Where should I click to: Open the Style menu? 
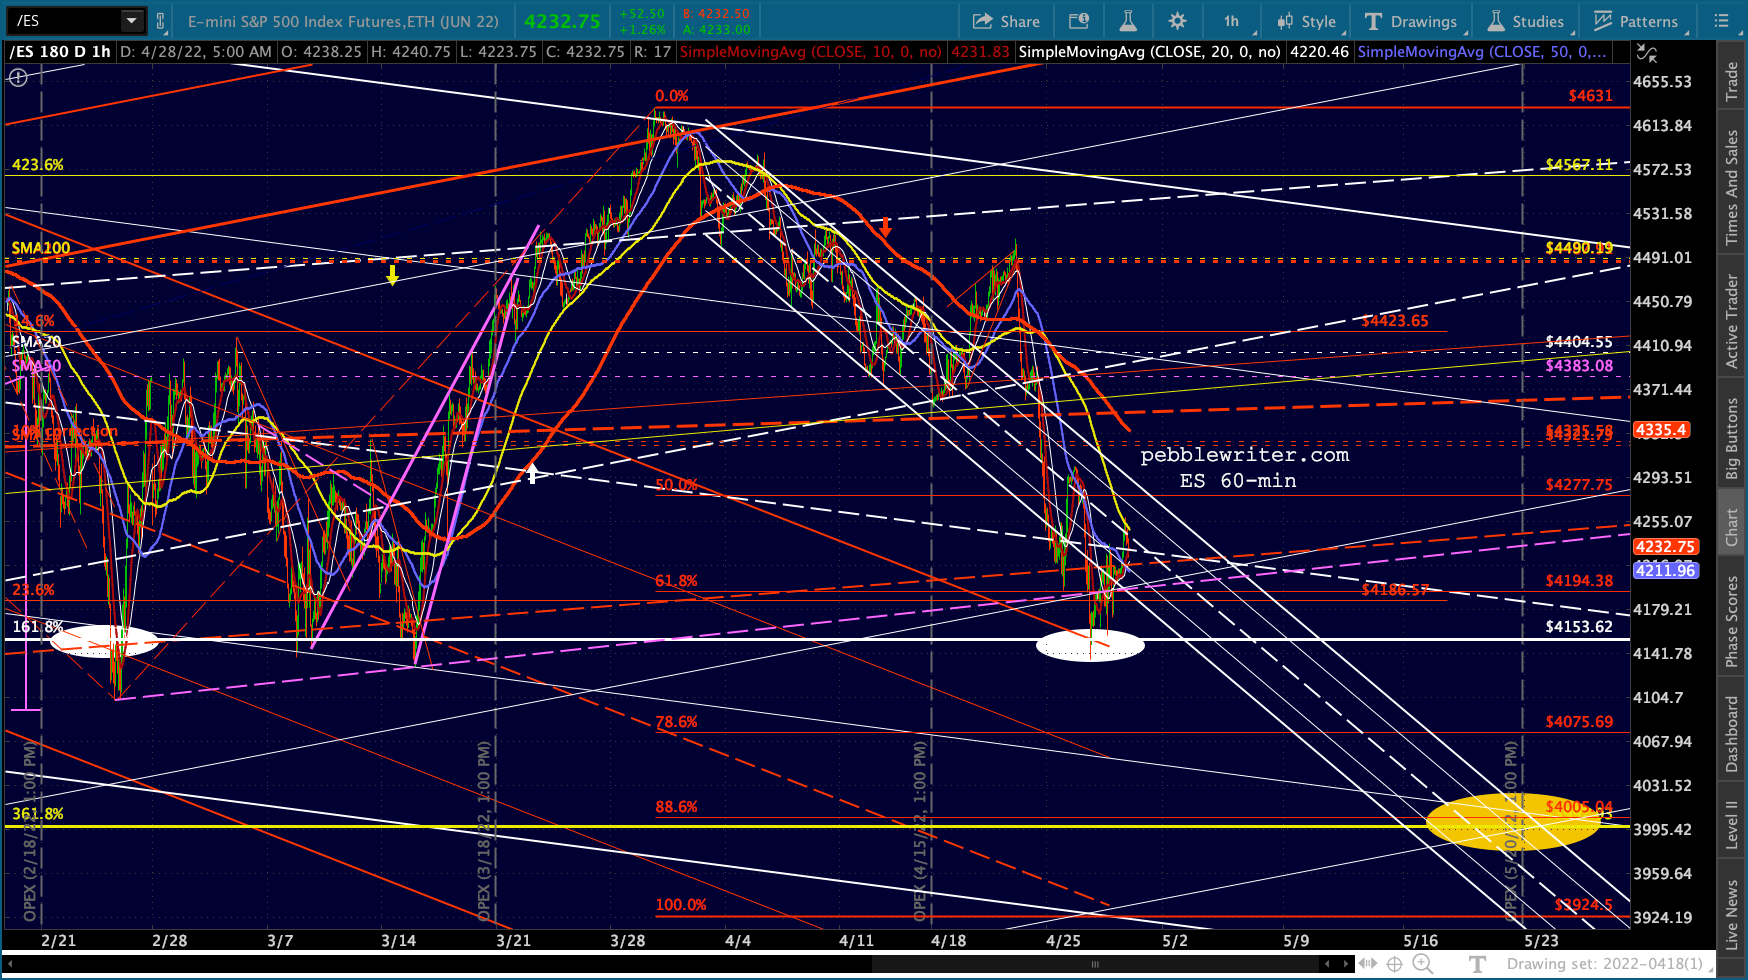[1306, 21]
